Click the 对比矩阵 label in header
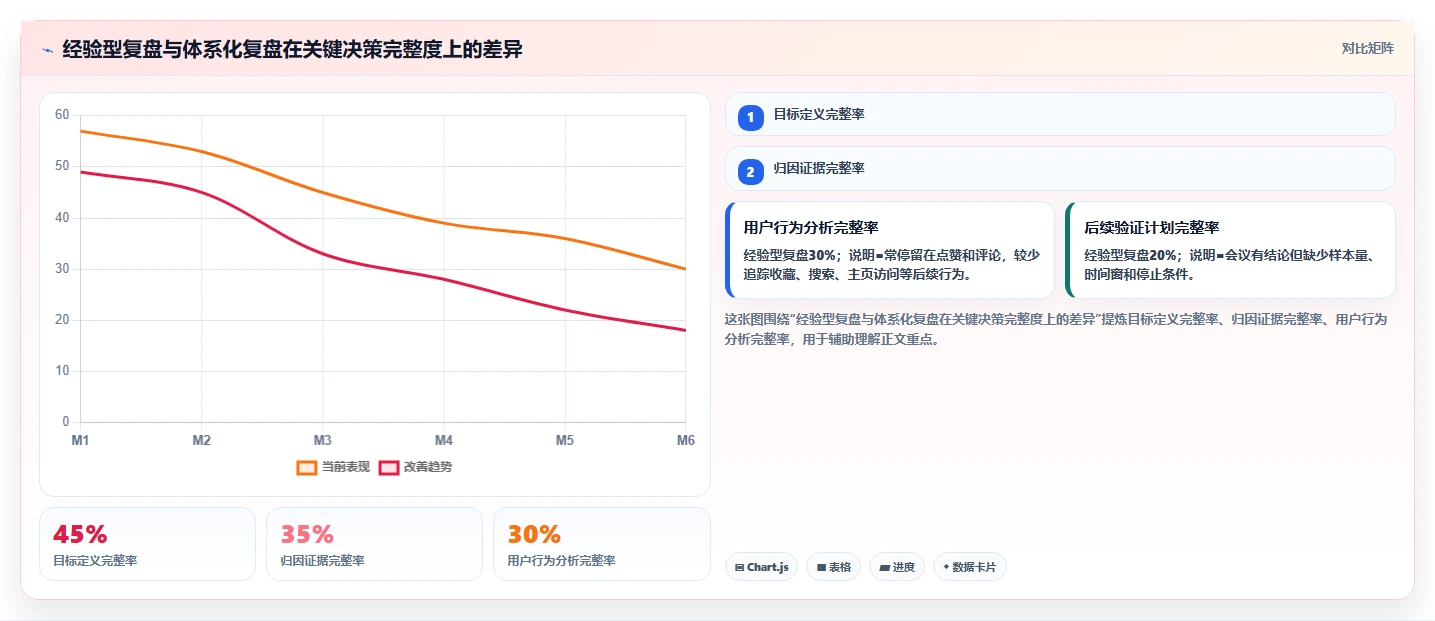 (1367, 48)
